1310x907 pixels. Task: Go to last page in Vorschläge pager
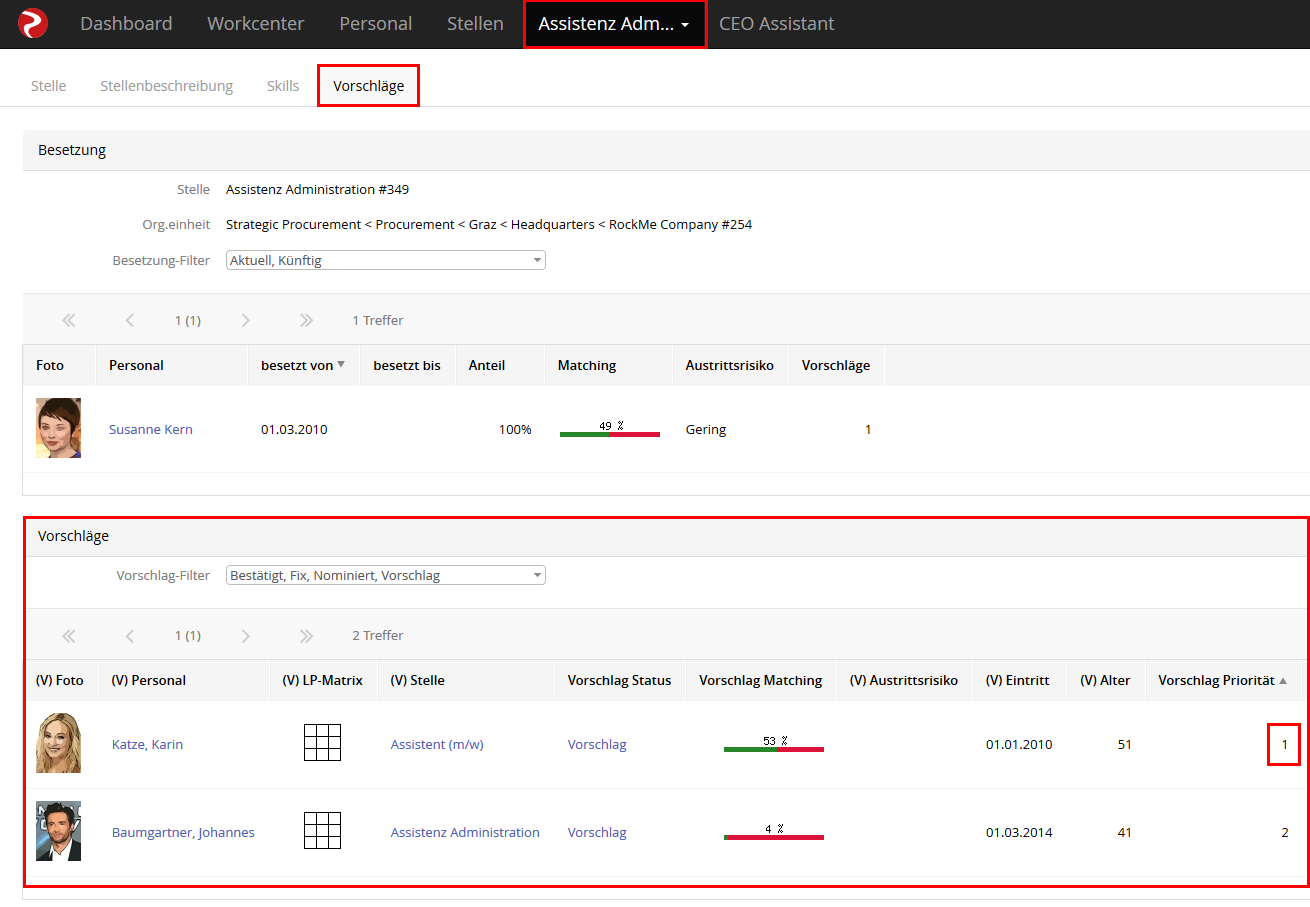coord(307,635)
